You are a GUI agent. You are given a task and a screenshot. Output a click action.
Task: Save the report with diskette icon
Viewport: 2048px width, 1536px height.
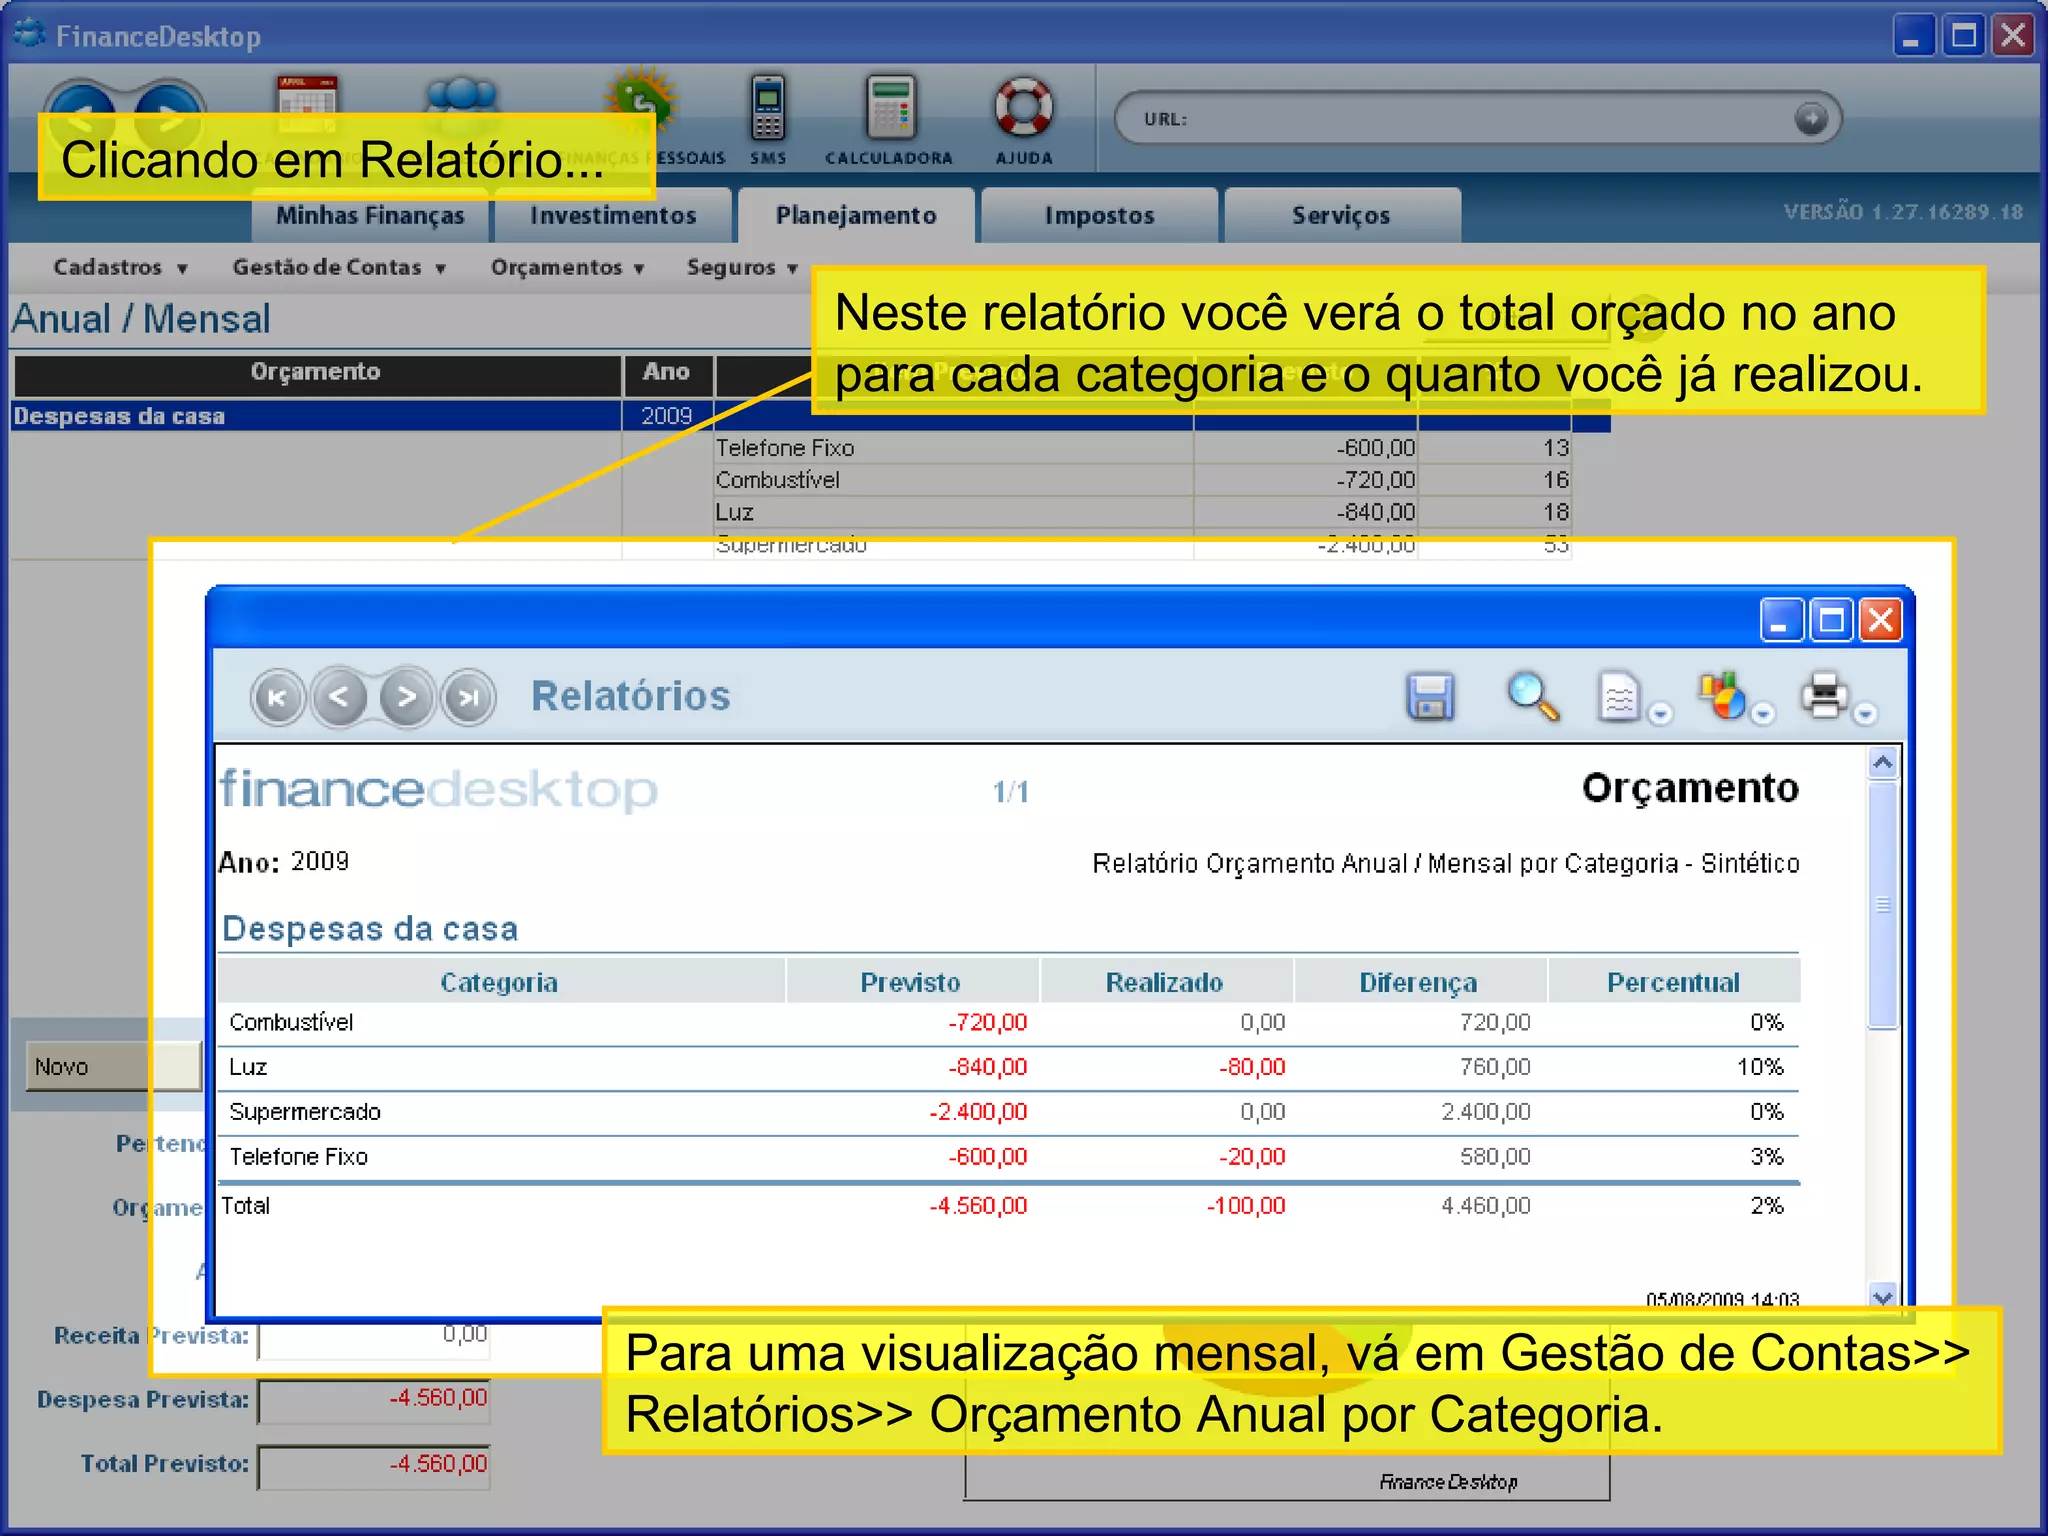pyautogui.click(x=1430, y=697)
